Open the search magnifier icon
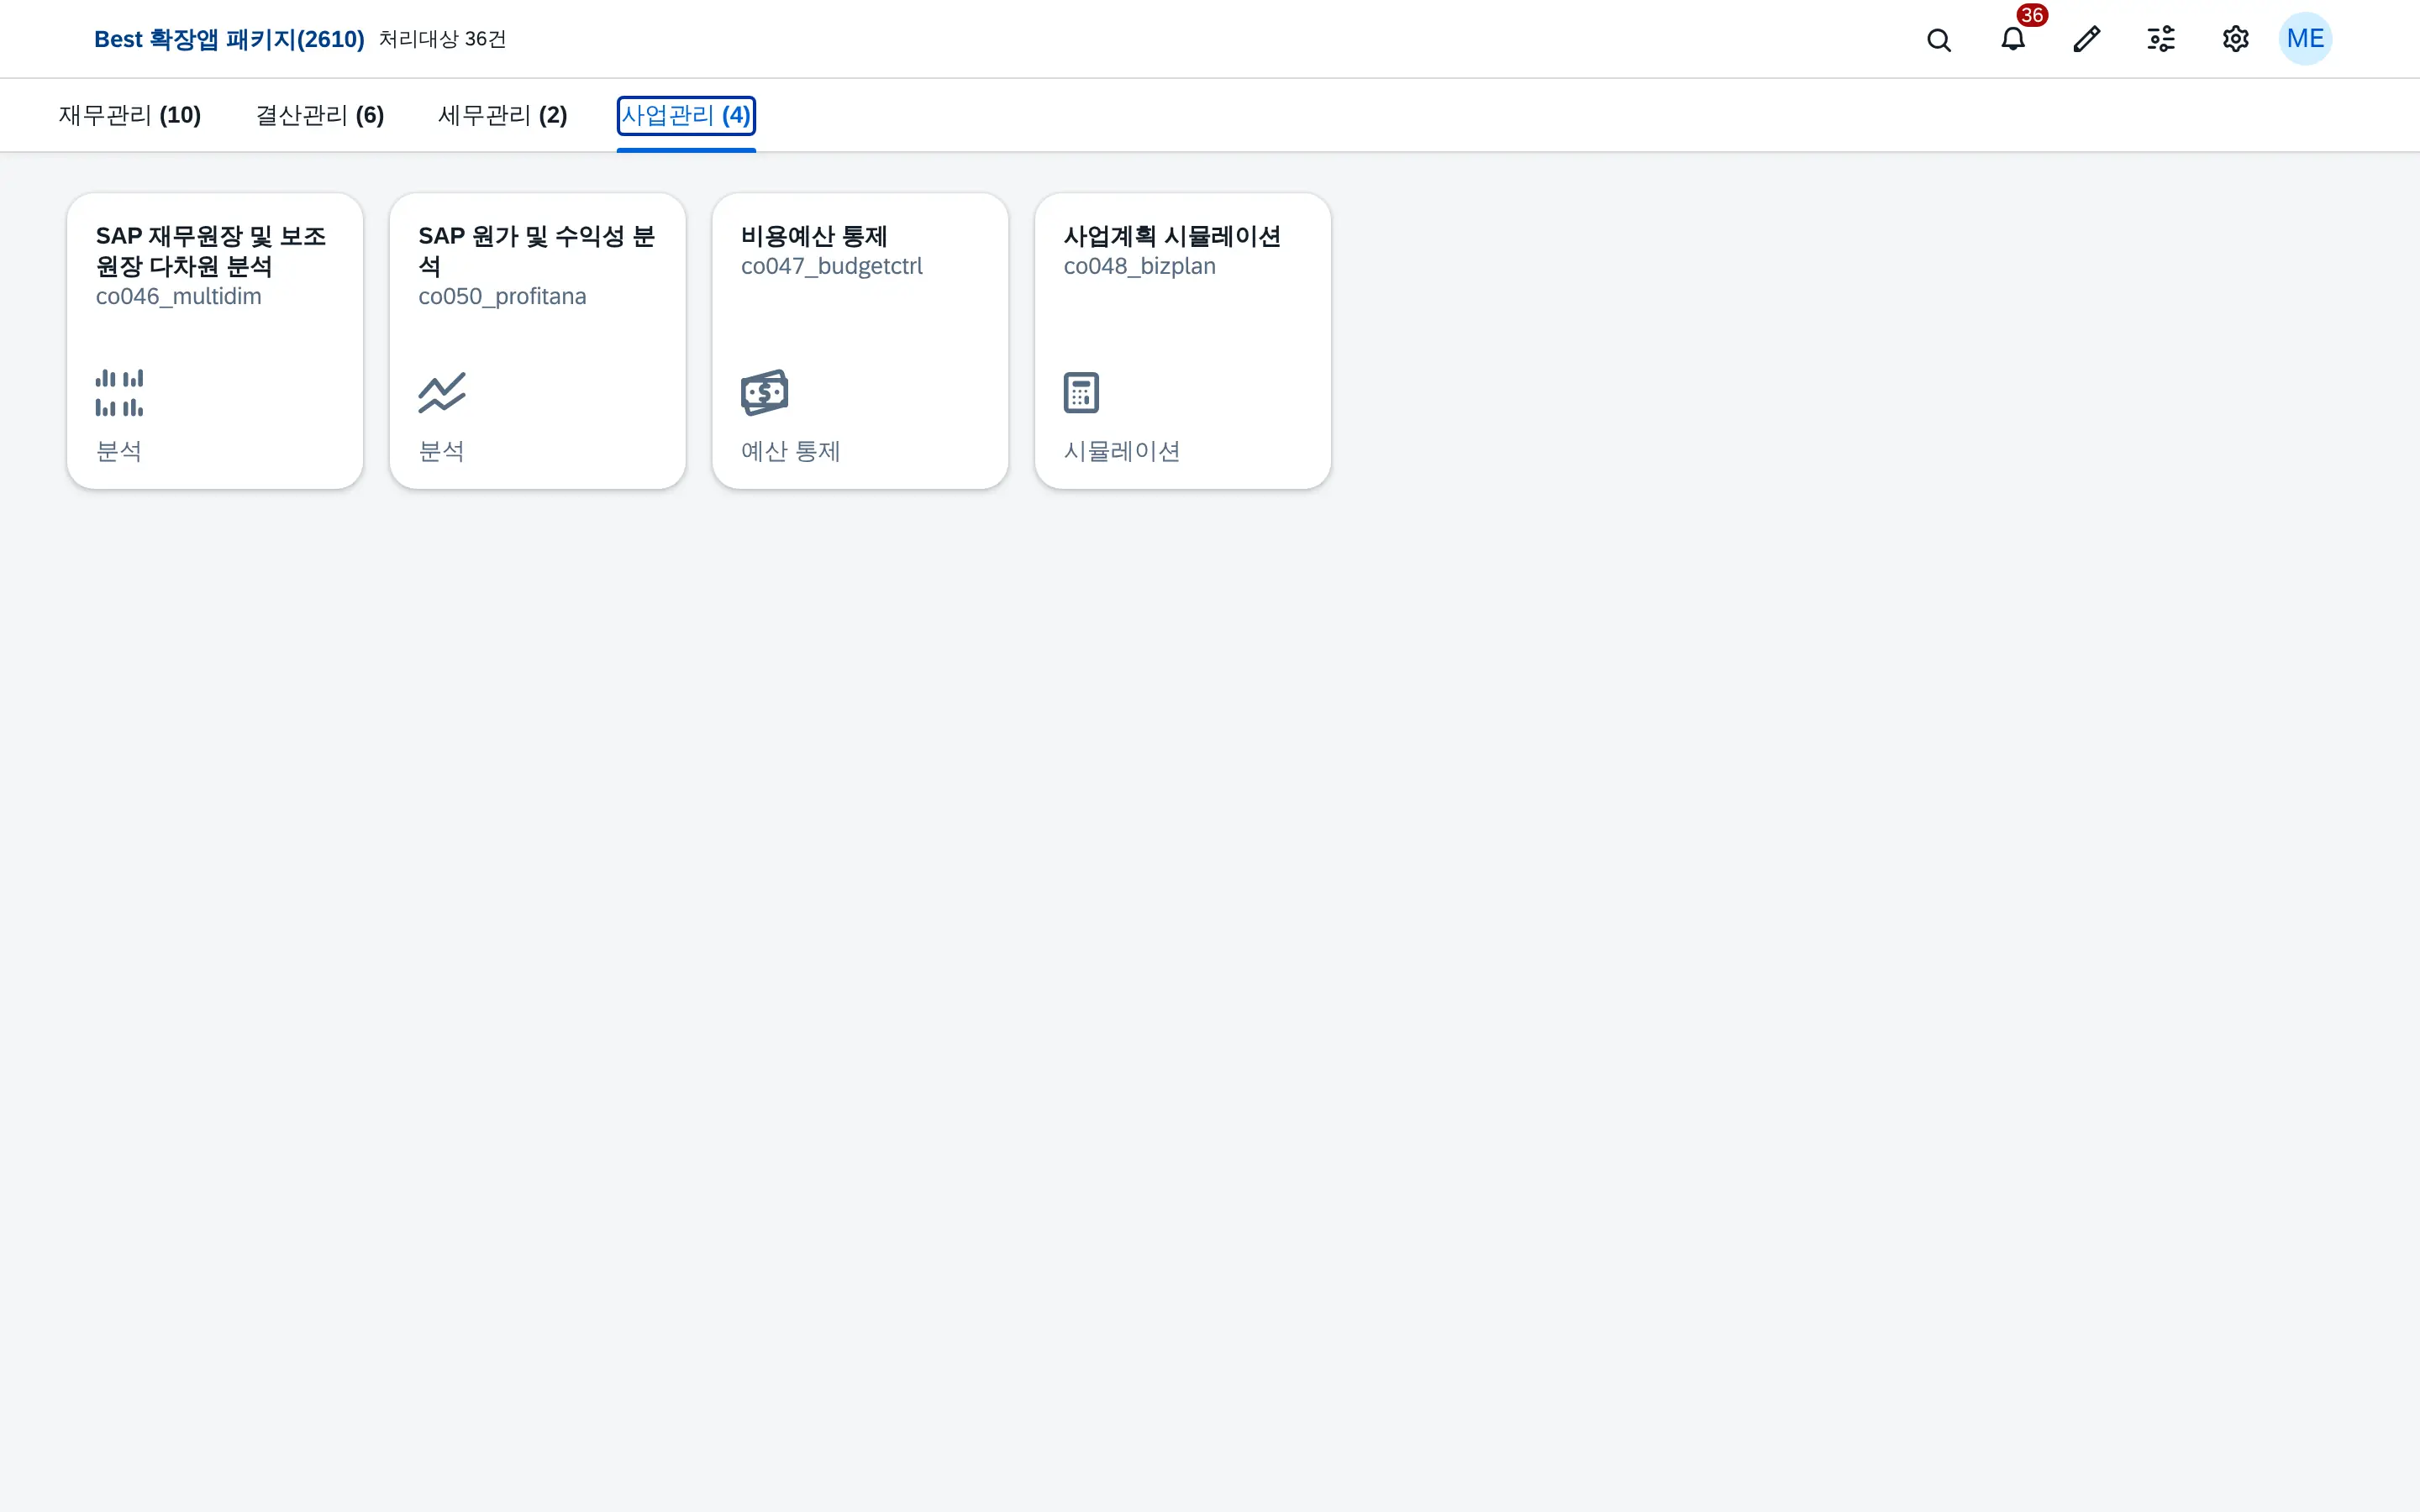Image resolution: width=2420 pixels, height=1512 pixels. pyautogui.click(x=1938, y=40)
